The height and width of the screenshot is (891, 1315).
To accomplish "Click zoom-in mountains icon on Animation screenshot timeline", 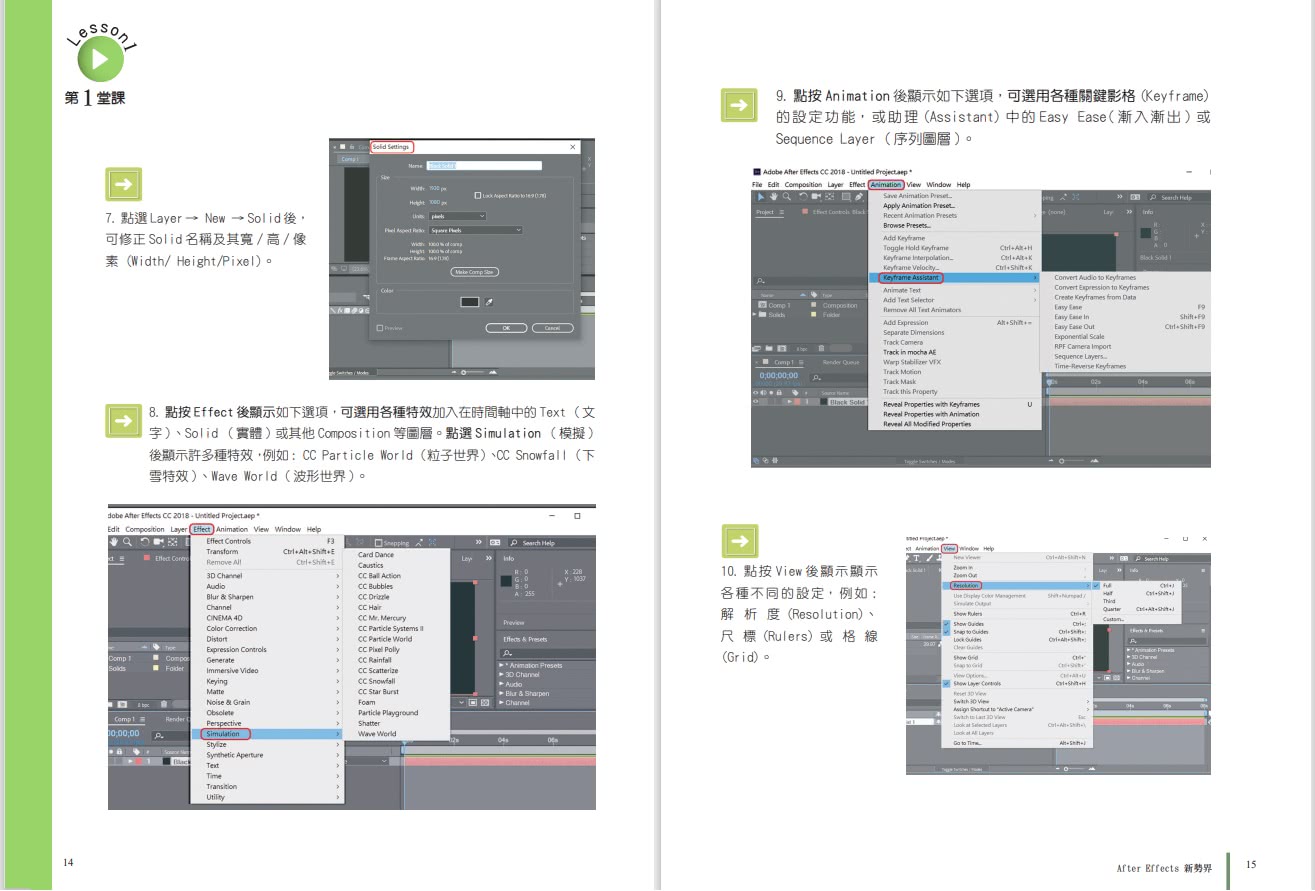I will [x=1095, y=461].
